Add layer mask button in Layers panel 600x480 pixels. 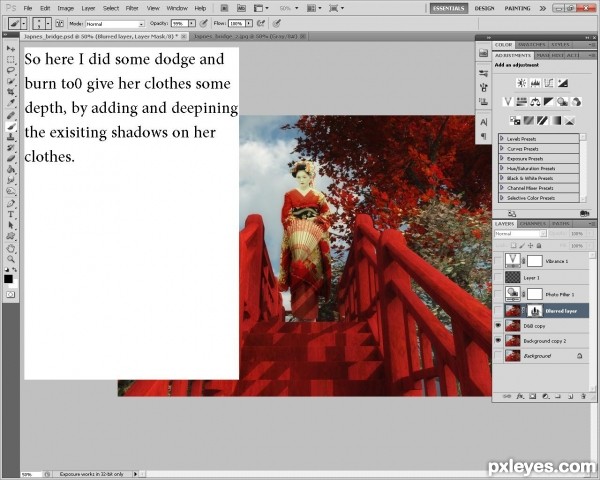532,397
